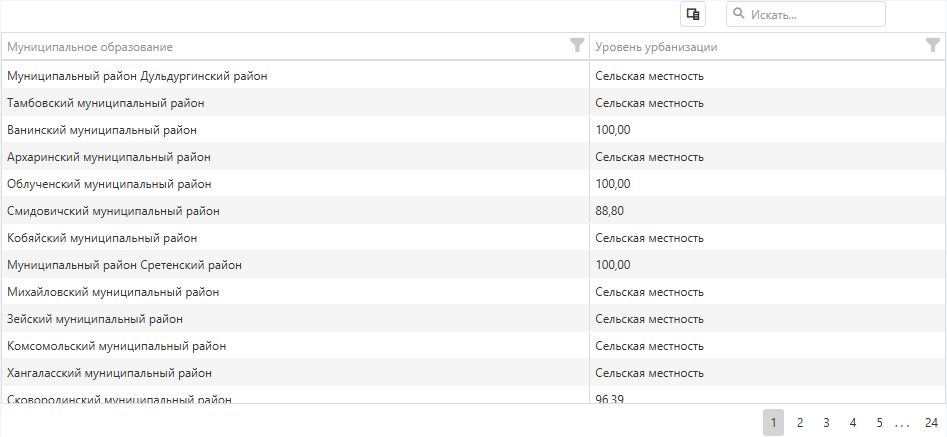Select the Ванинский муниципальный район row

(102, 130)
